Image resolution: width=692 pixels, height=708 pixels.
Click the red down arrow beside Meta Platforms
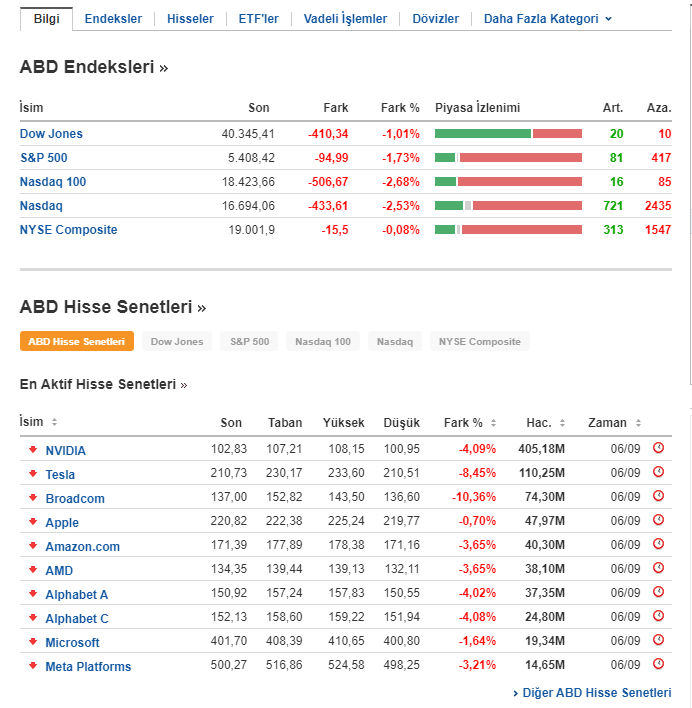tap(32, 666)
